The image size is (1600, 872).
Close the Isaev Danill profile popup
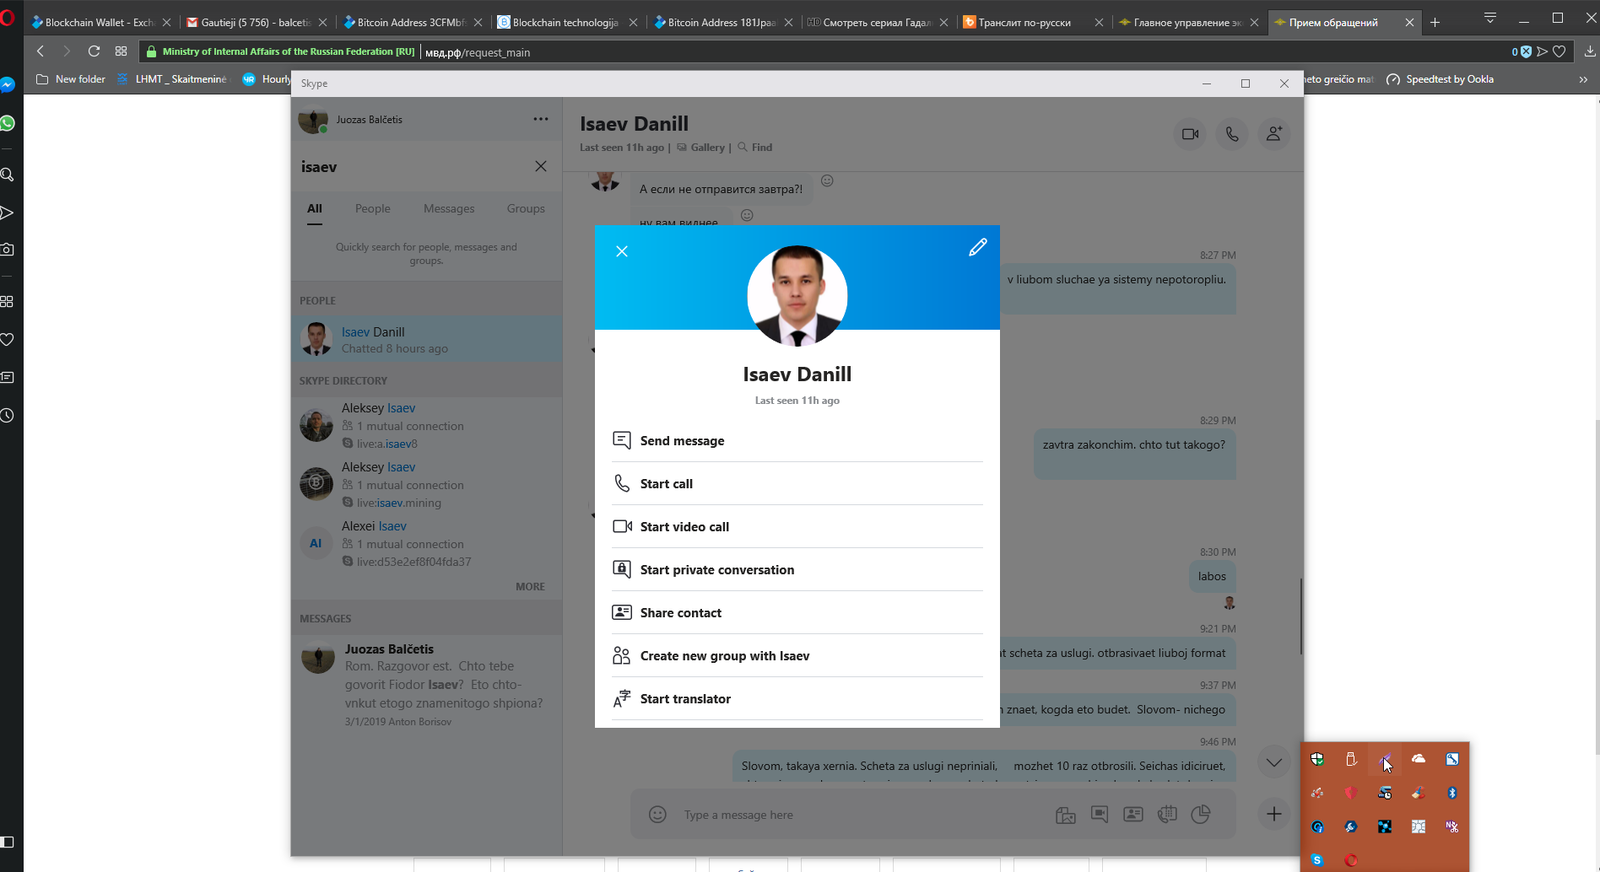click(x=622, y=251)
